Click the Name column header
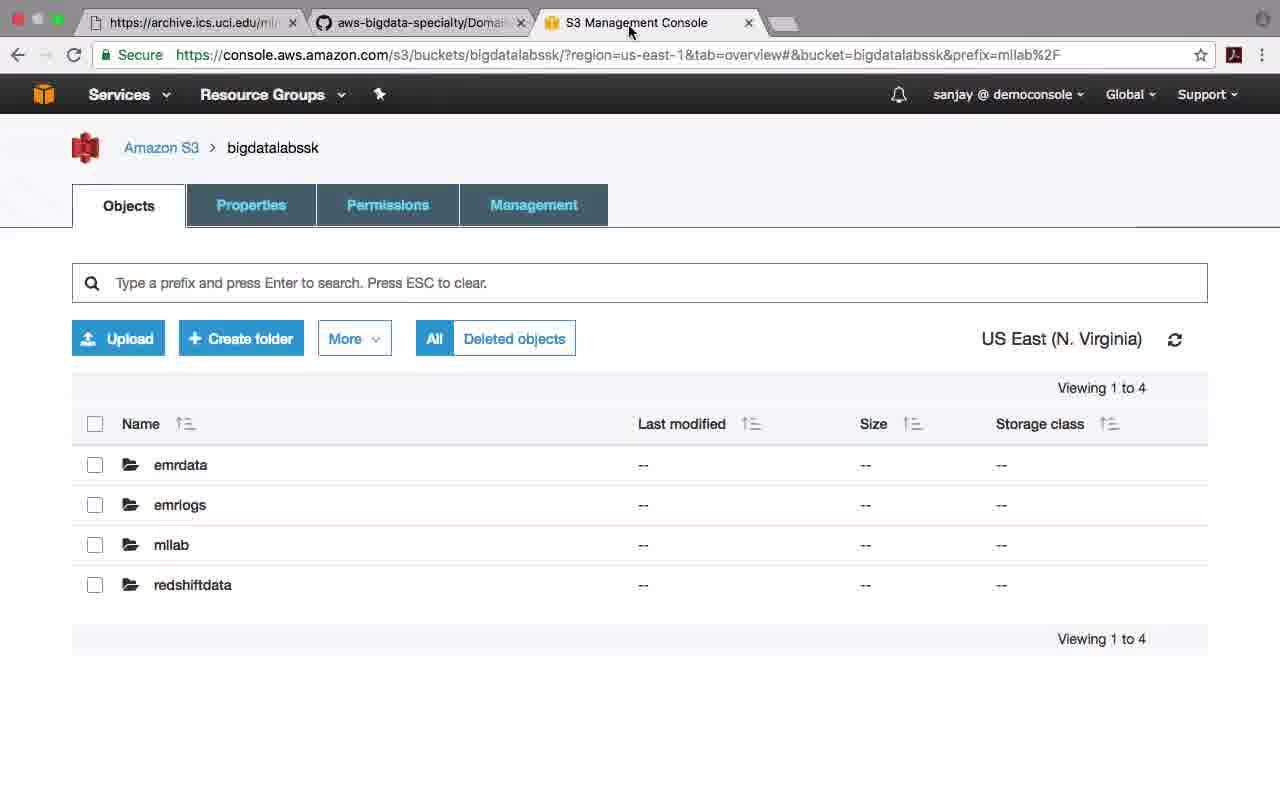The height and width of the screenshot is (800, 1280). tap(141, 424)
